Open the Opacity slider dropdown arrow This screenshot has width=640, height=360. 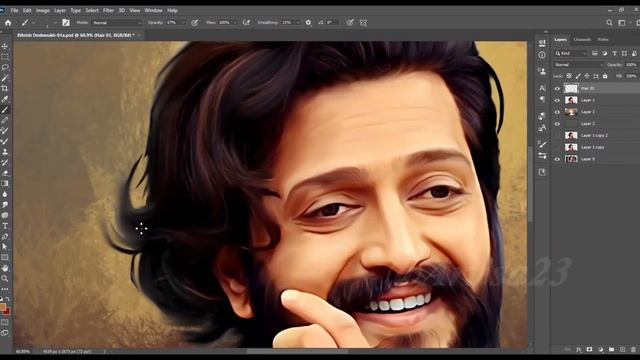[183, 23]
